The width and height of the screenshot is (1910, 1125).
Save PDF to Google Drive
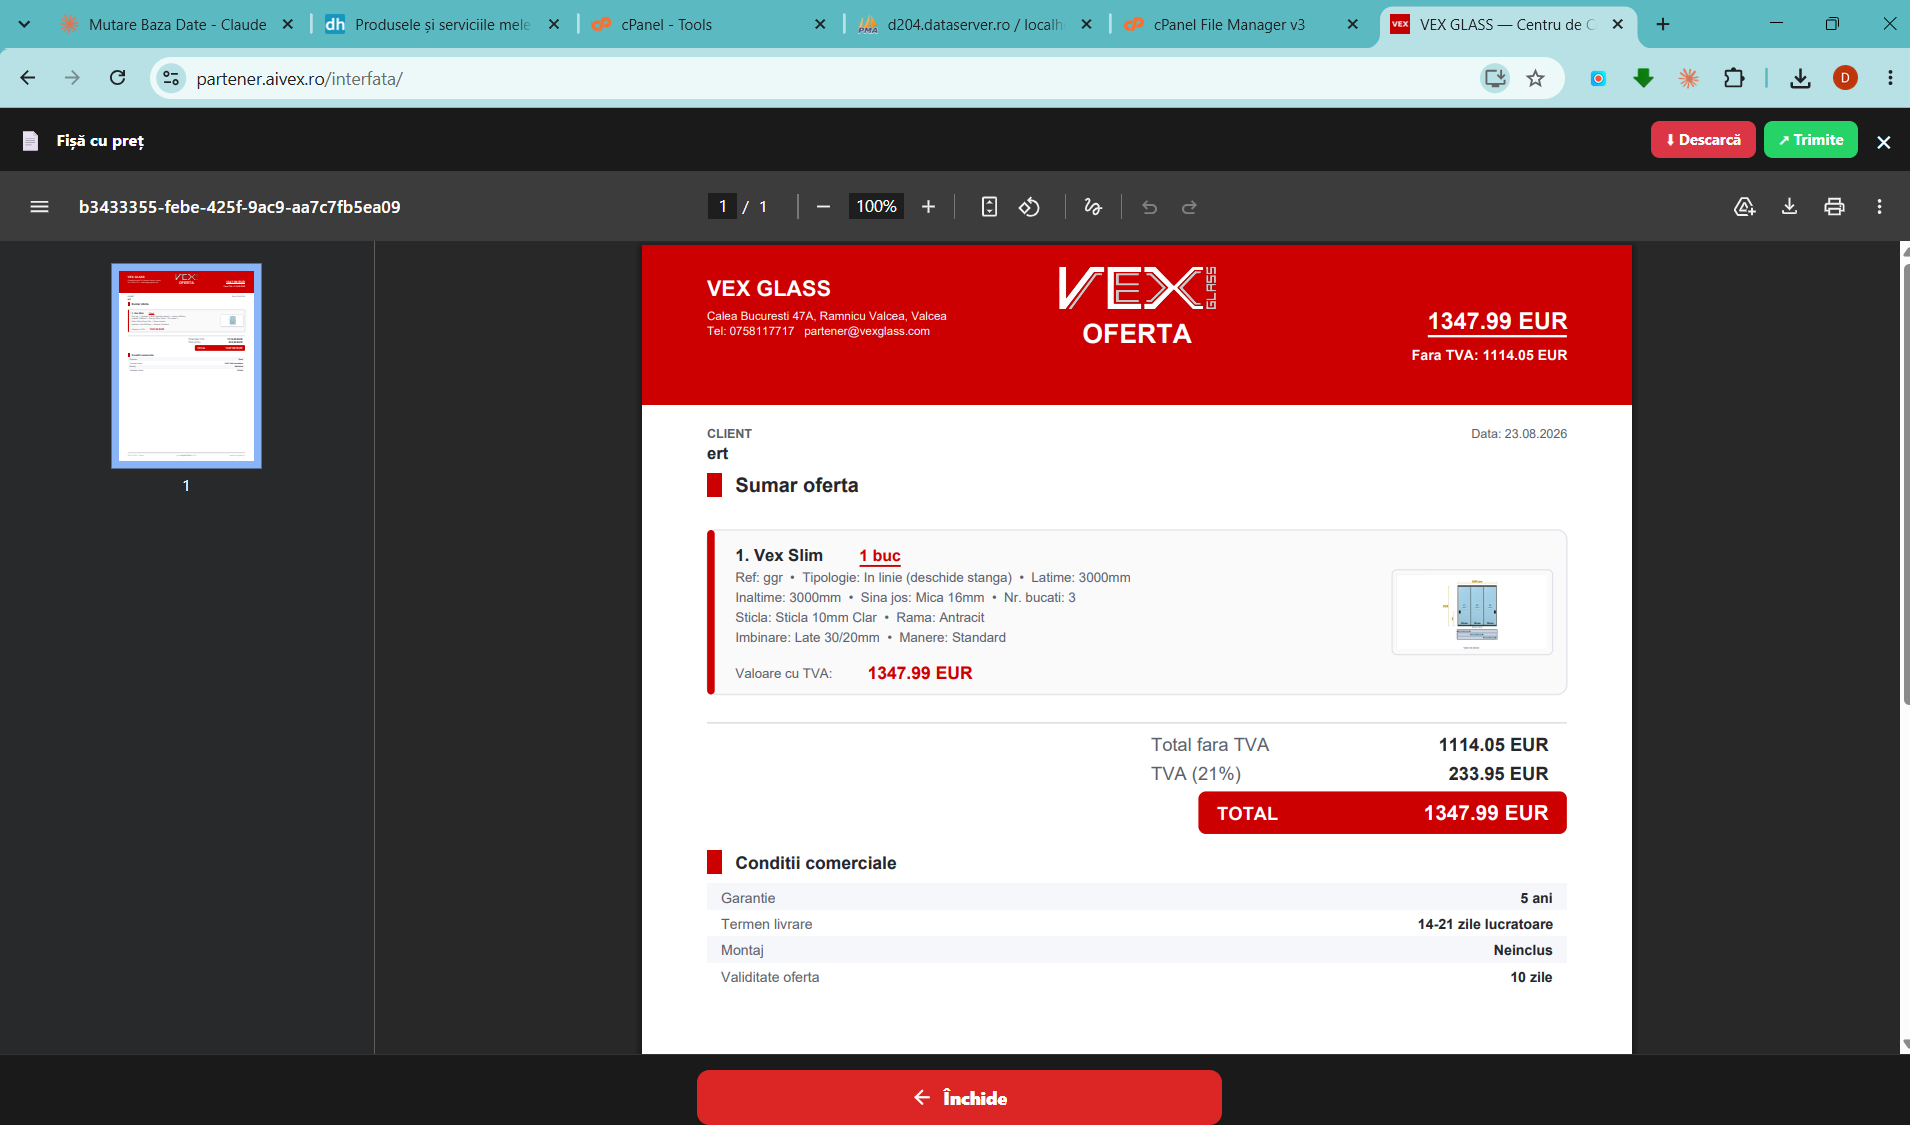click(x=1744, y=207)
